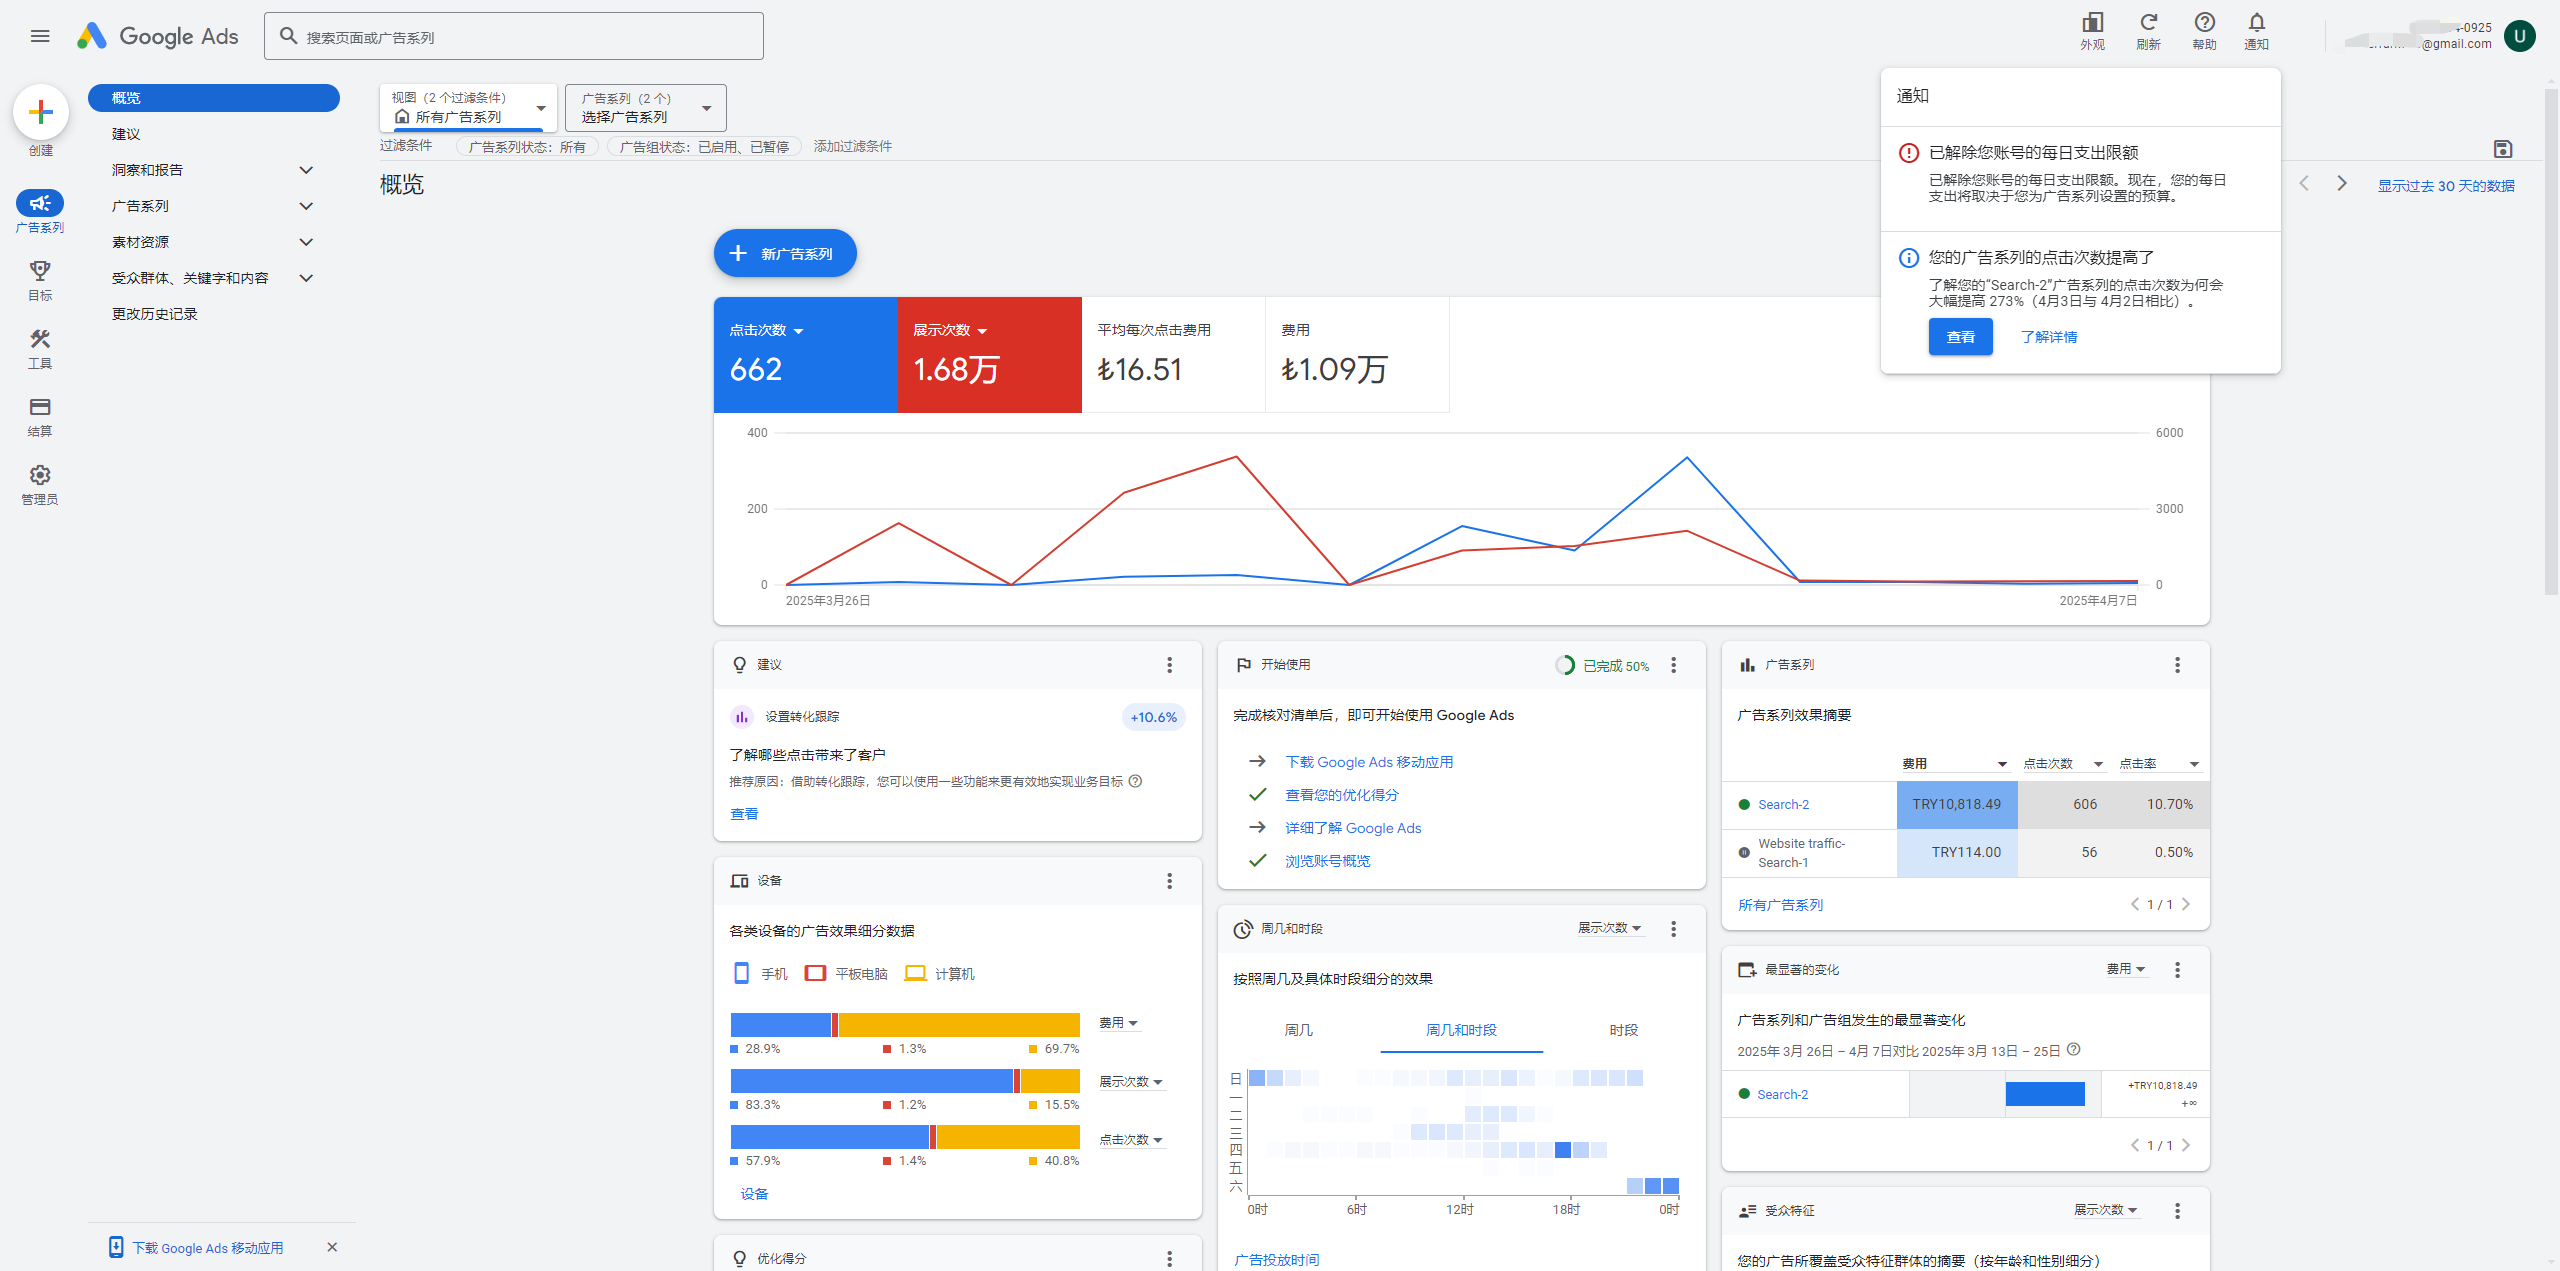Open 广告投放时间 link

[x=1277, y=1260]
